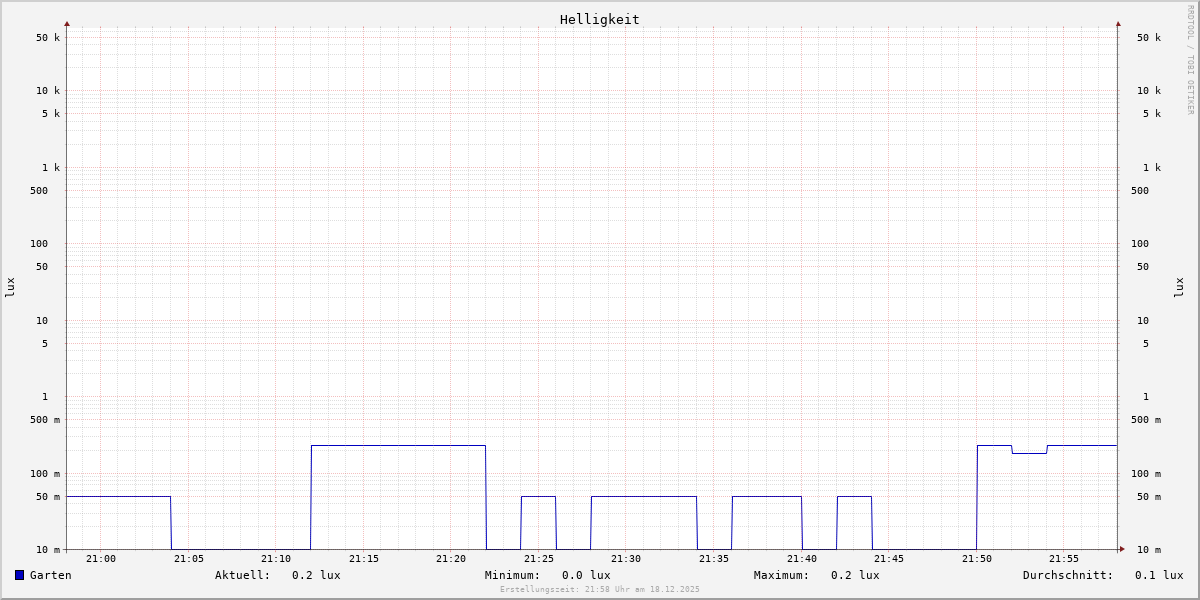Click the 21:15 time axis label
The height and width of the screenshot is (600, 1200).
click(x=364, y=559)
